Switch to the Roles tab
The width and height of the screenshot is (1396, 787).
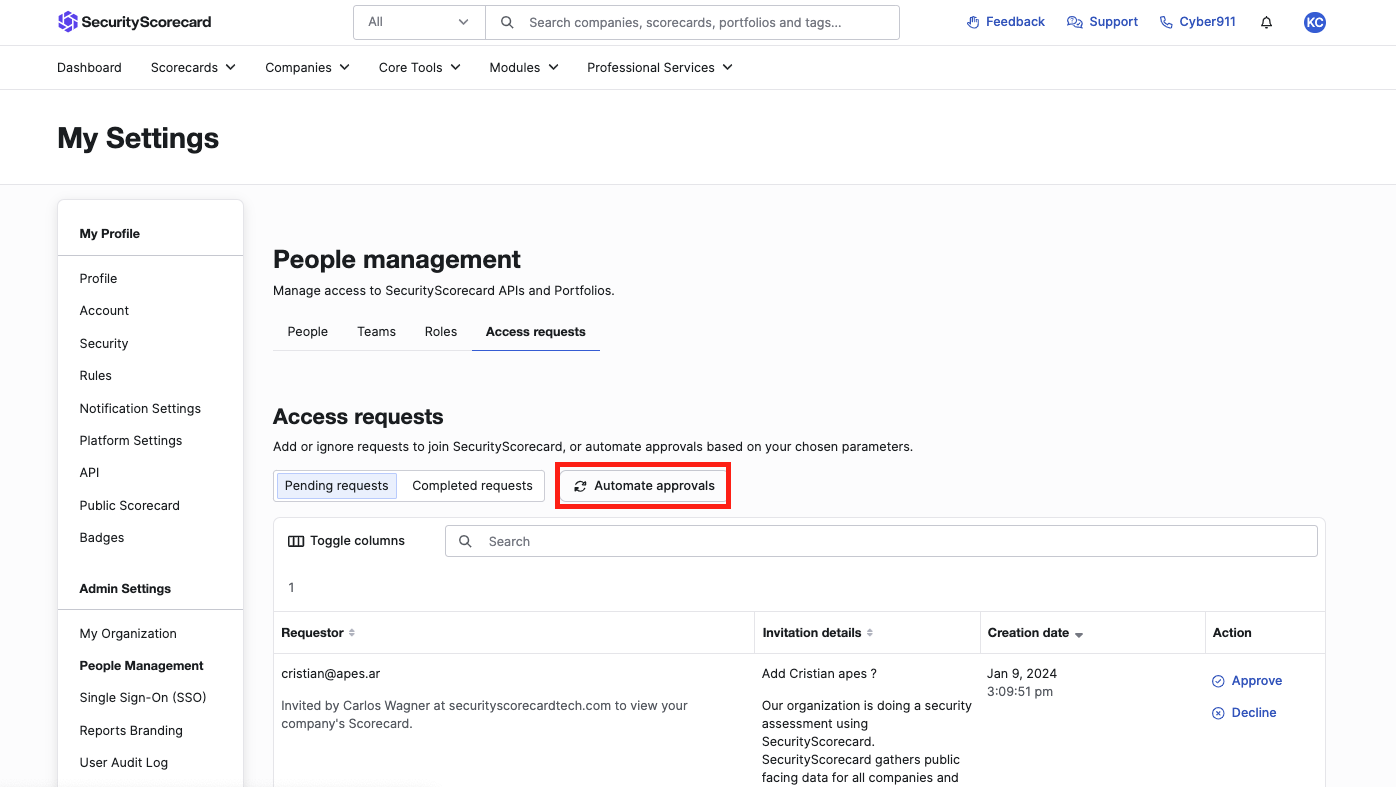(x=441, y=332)
